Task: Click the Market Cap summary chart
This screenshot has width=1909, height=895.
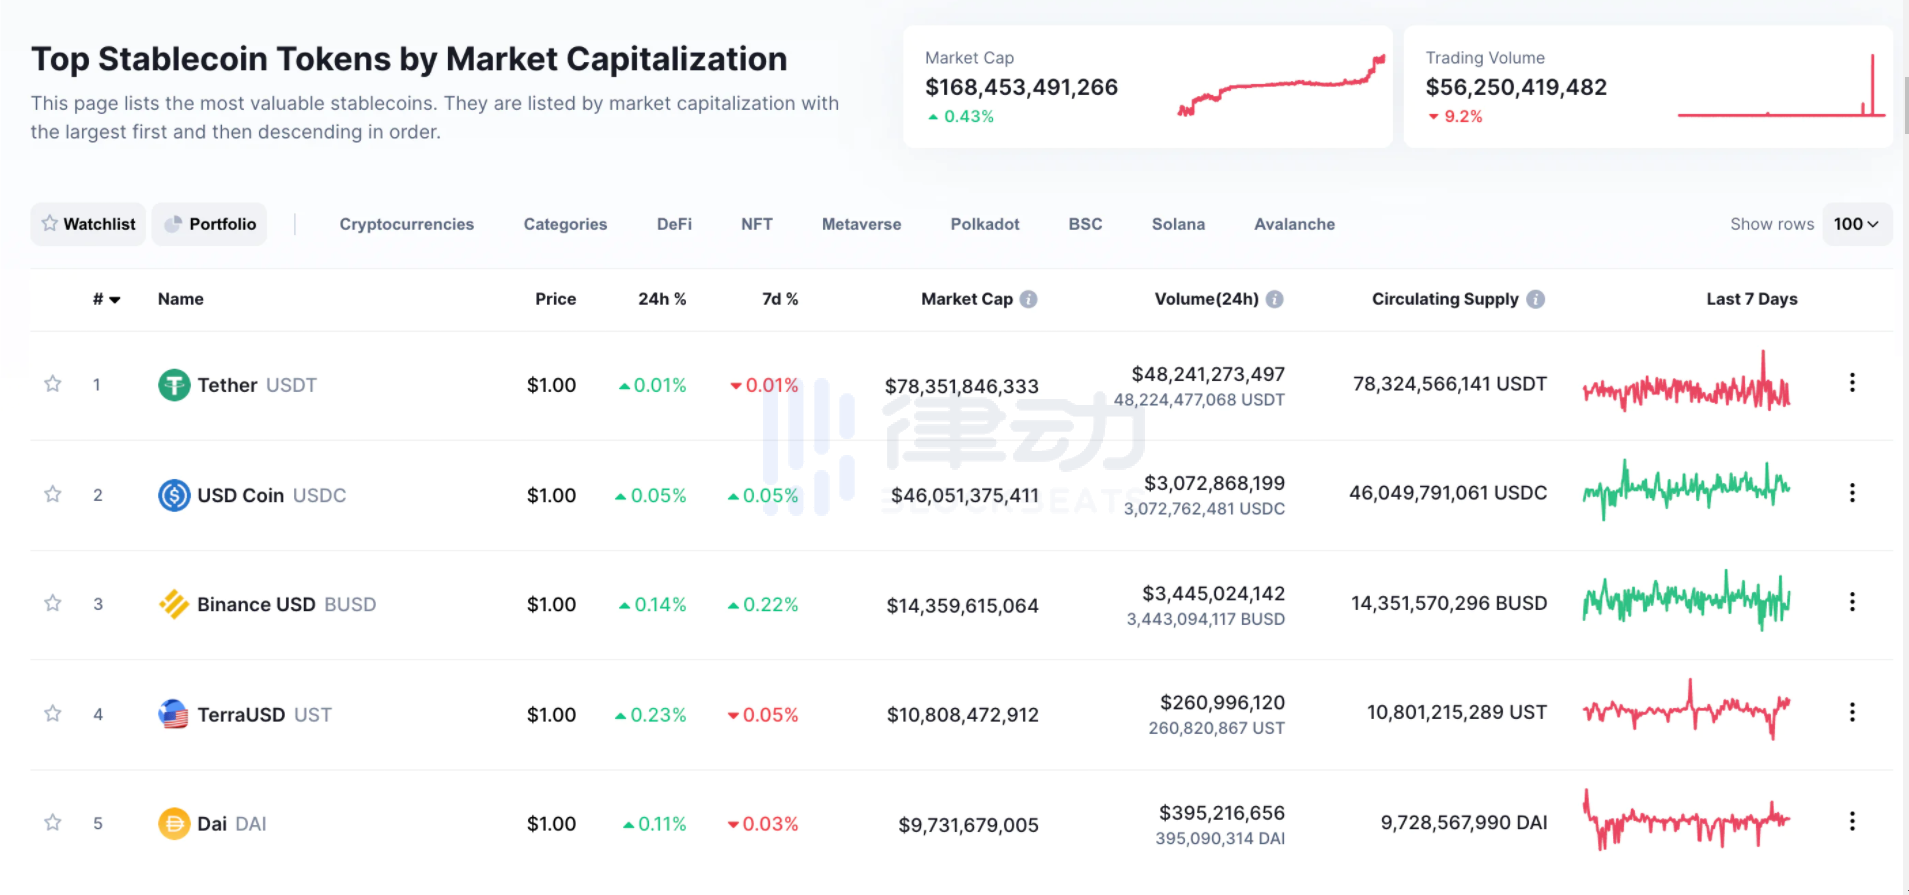Action: coord(1281,87)
